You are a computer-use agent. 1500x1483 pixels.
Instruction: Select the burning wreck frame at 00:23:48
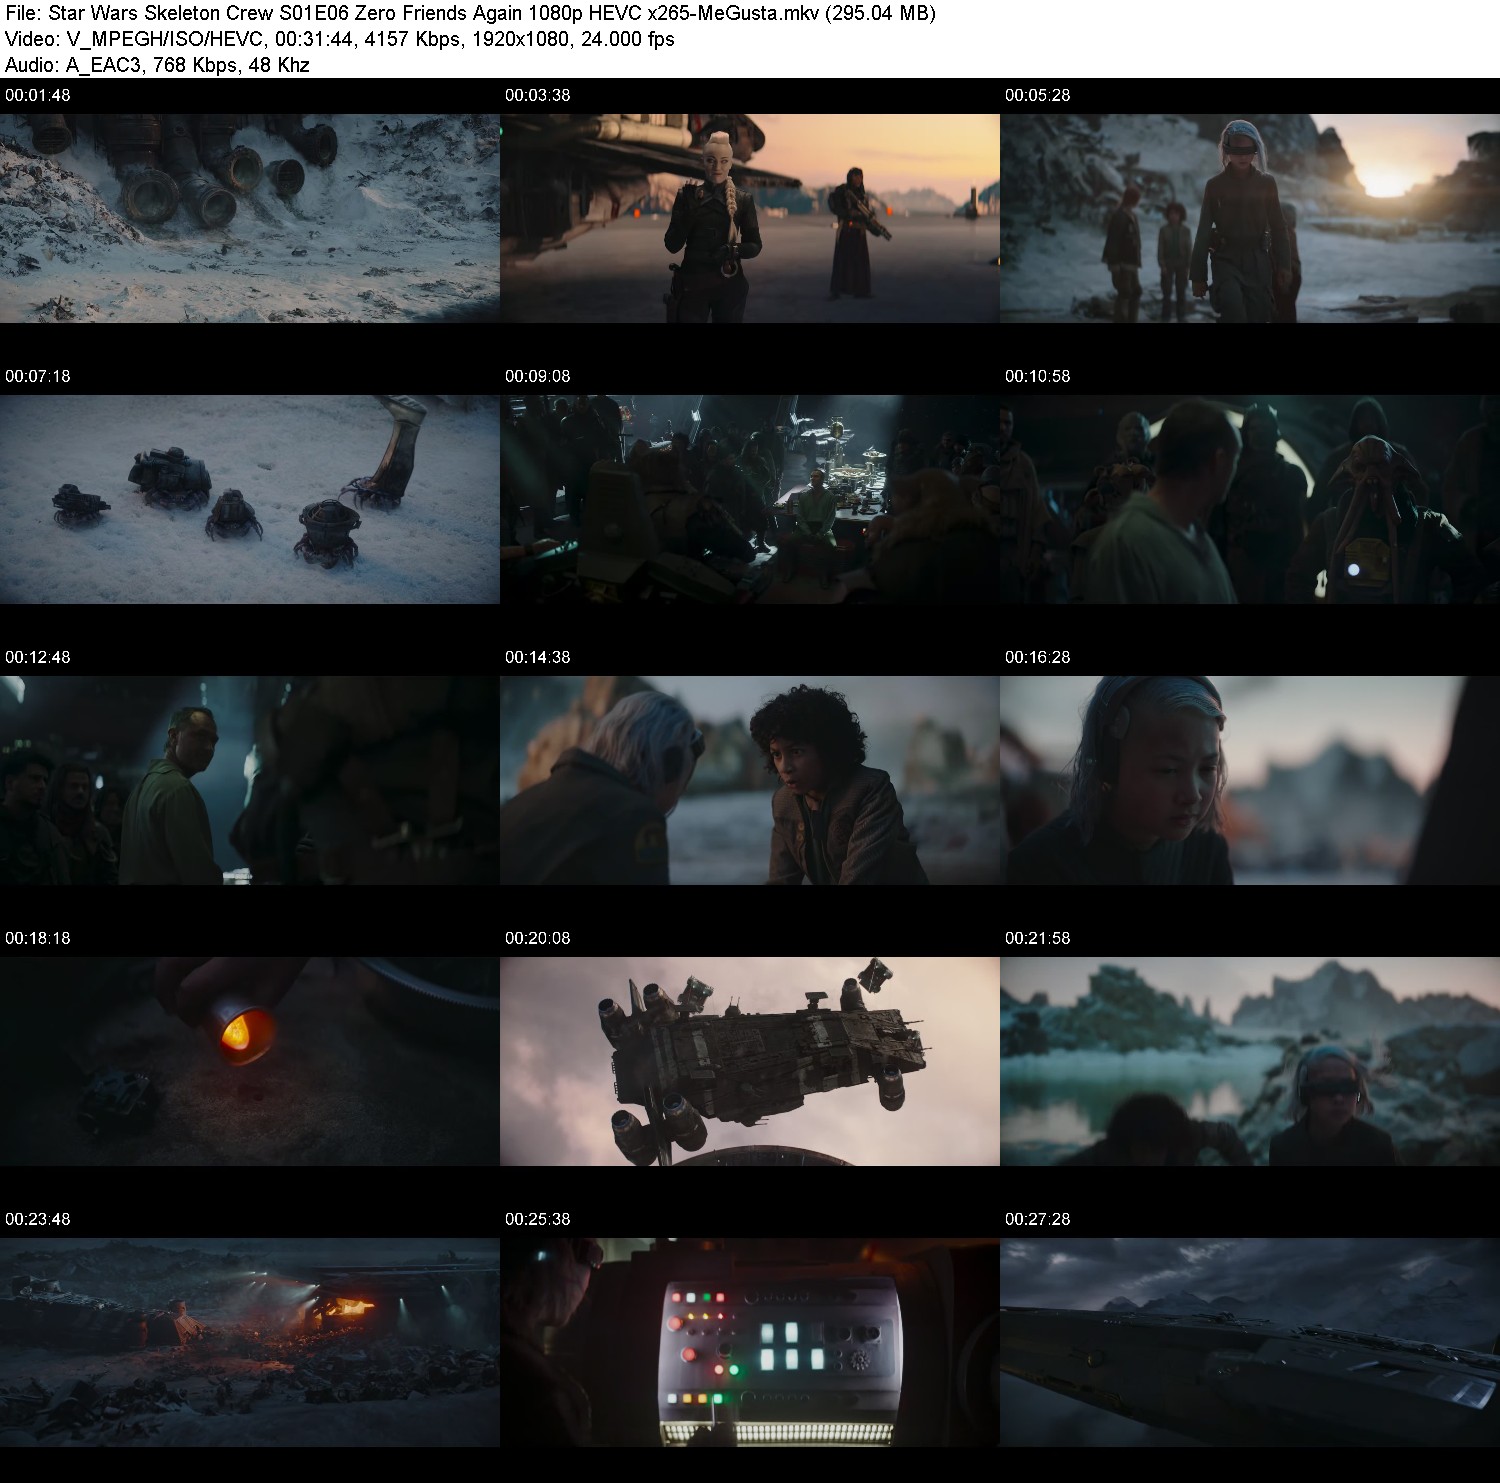click(250, 1342)
